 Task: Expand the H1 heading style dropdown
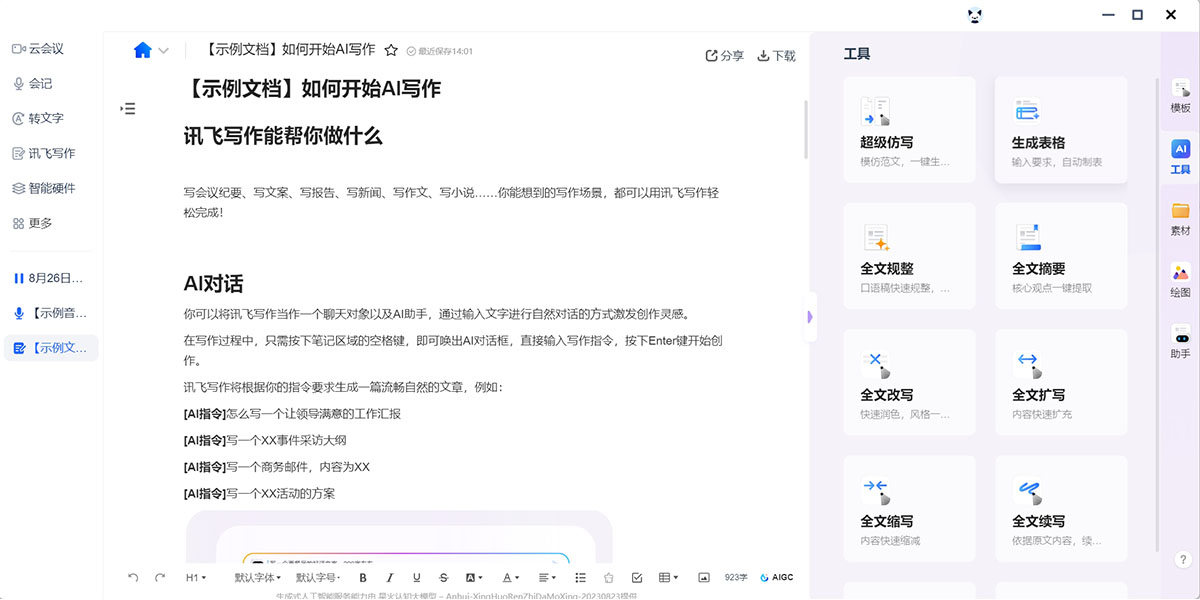196,578
